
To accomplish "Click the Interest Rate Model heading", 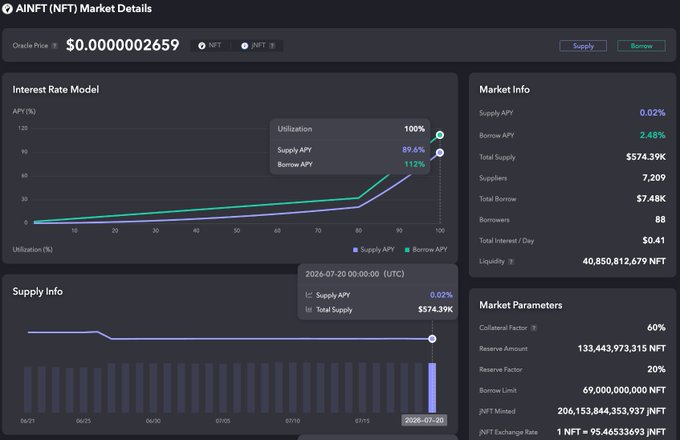I will [x=56, y=89].
